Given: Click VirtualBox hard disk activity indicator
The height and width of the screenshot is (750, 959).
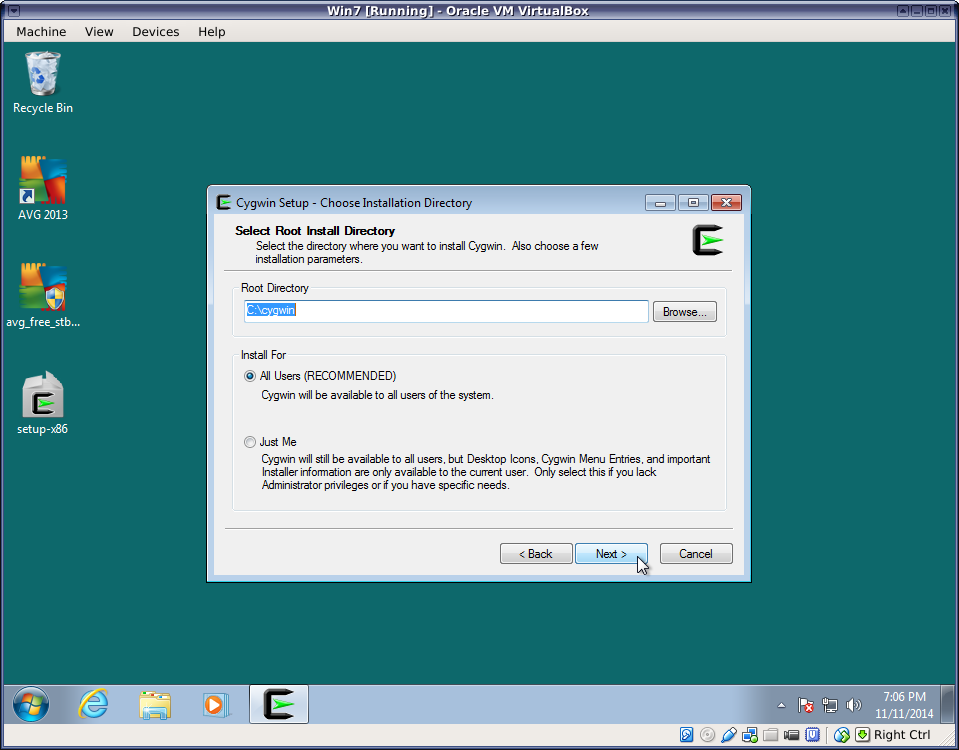Looking at the screenshot, I should tap(686, 735).
